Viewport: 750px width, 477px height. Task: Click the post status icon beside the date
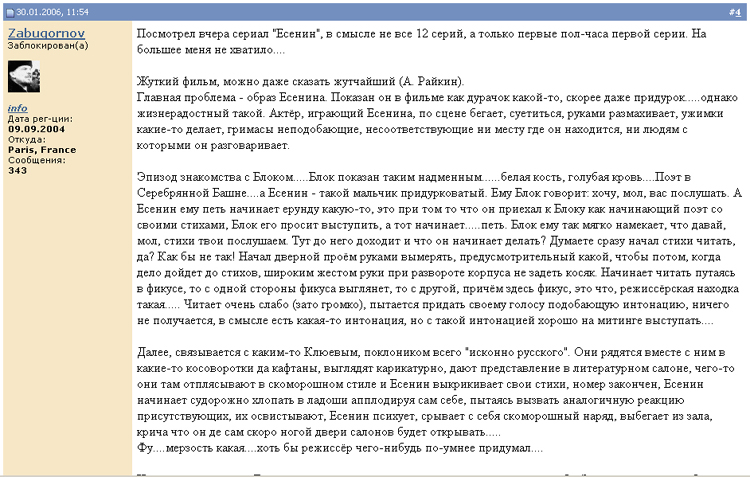pyautogui.click(x=9, y=11)
